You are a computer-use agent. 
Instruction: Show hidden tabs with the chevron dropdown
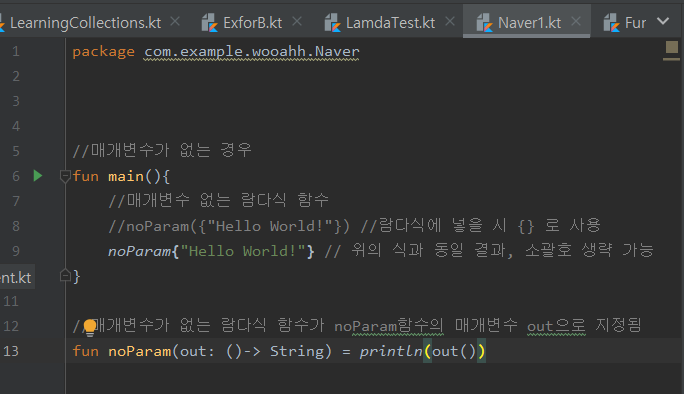click(663, 21)
